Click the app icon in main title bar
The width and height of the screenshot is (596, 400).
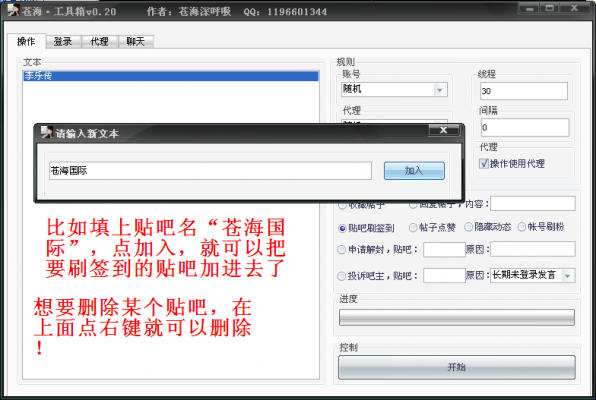click(13, 9)
